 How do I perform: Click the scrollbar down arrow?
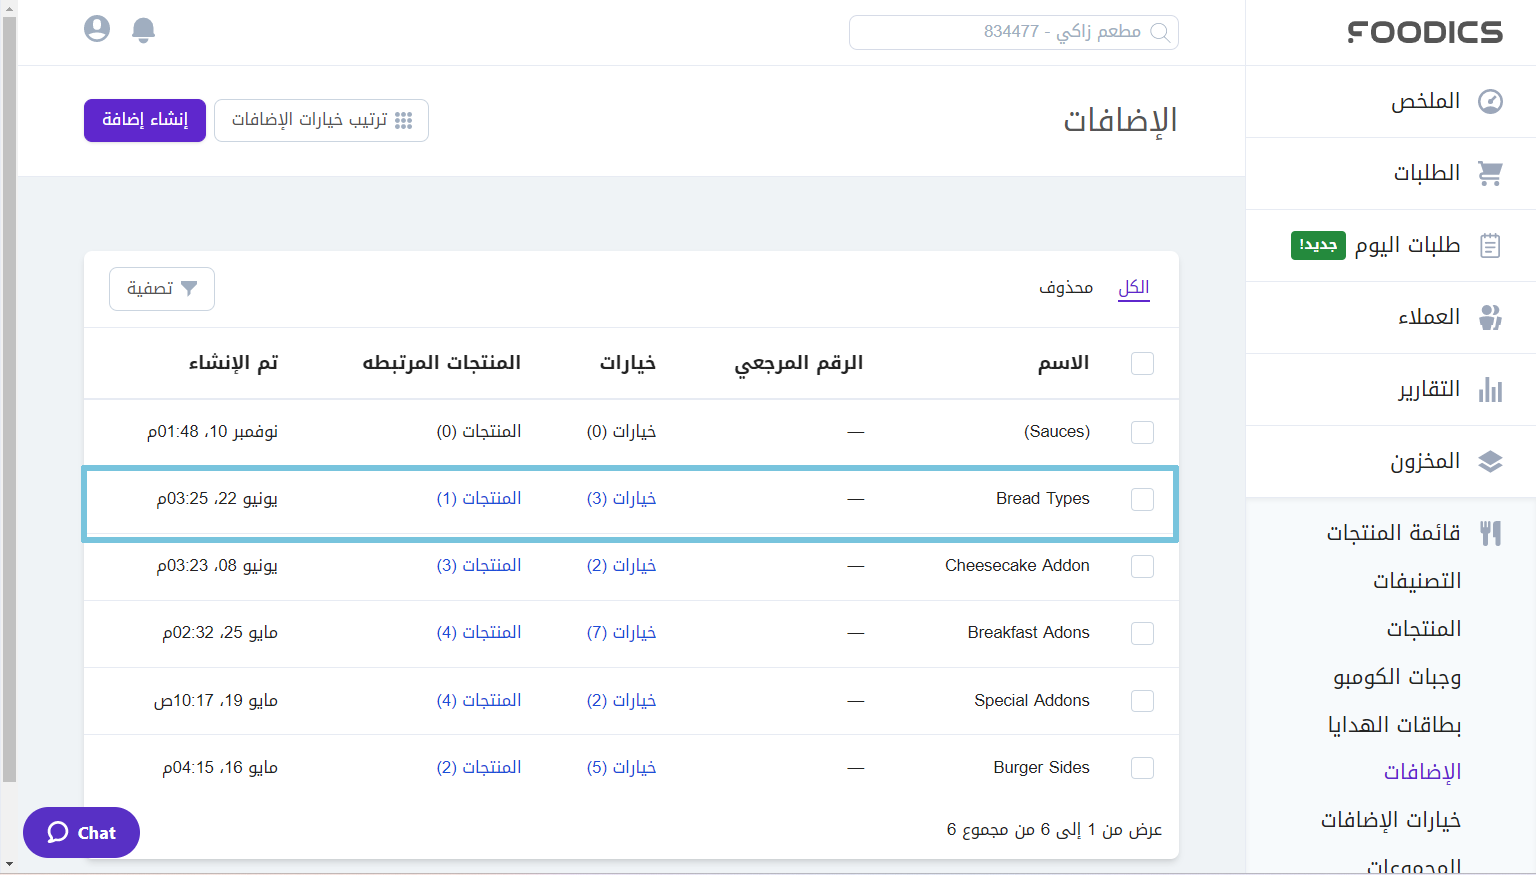point(9,865)
